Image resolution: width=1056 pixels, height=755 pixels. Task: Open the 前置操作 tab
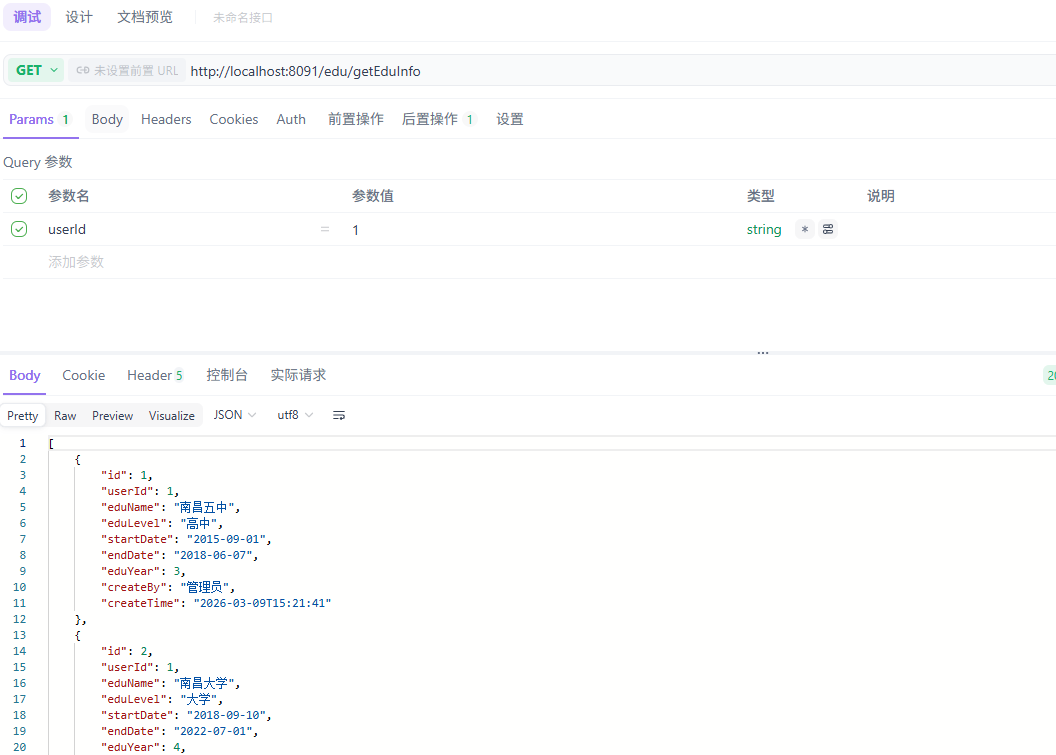pos(356,119)
